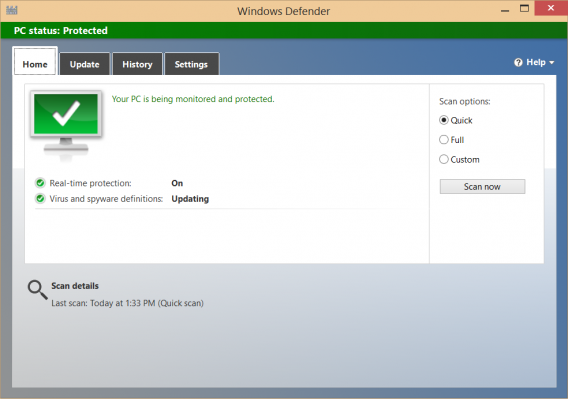This screenshot has height=399, width=568.
Task: Click the 'On' status value
Action: click(x=177, y=183)
